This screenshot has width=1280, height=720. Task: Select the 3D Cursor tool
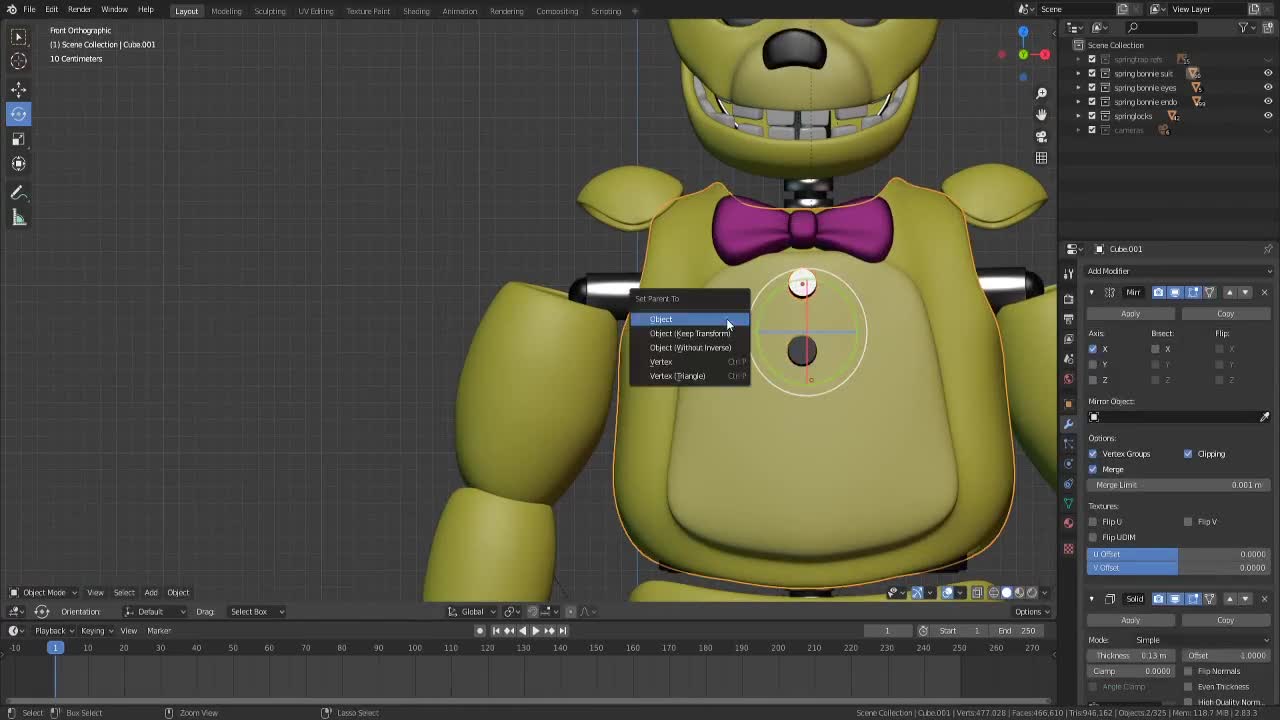(18, 61)
